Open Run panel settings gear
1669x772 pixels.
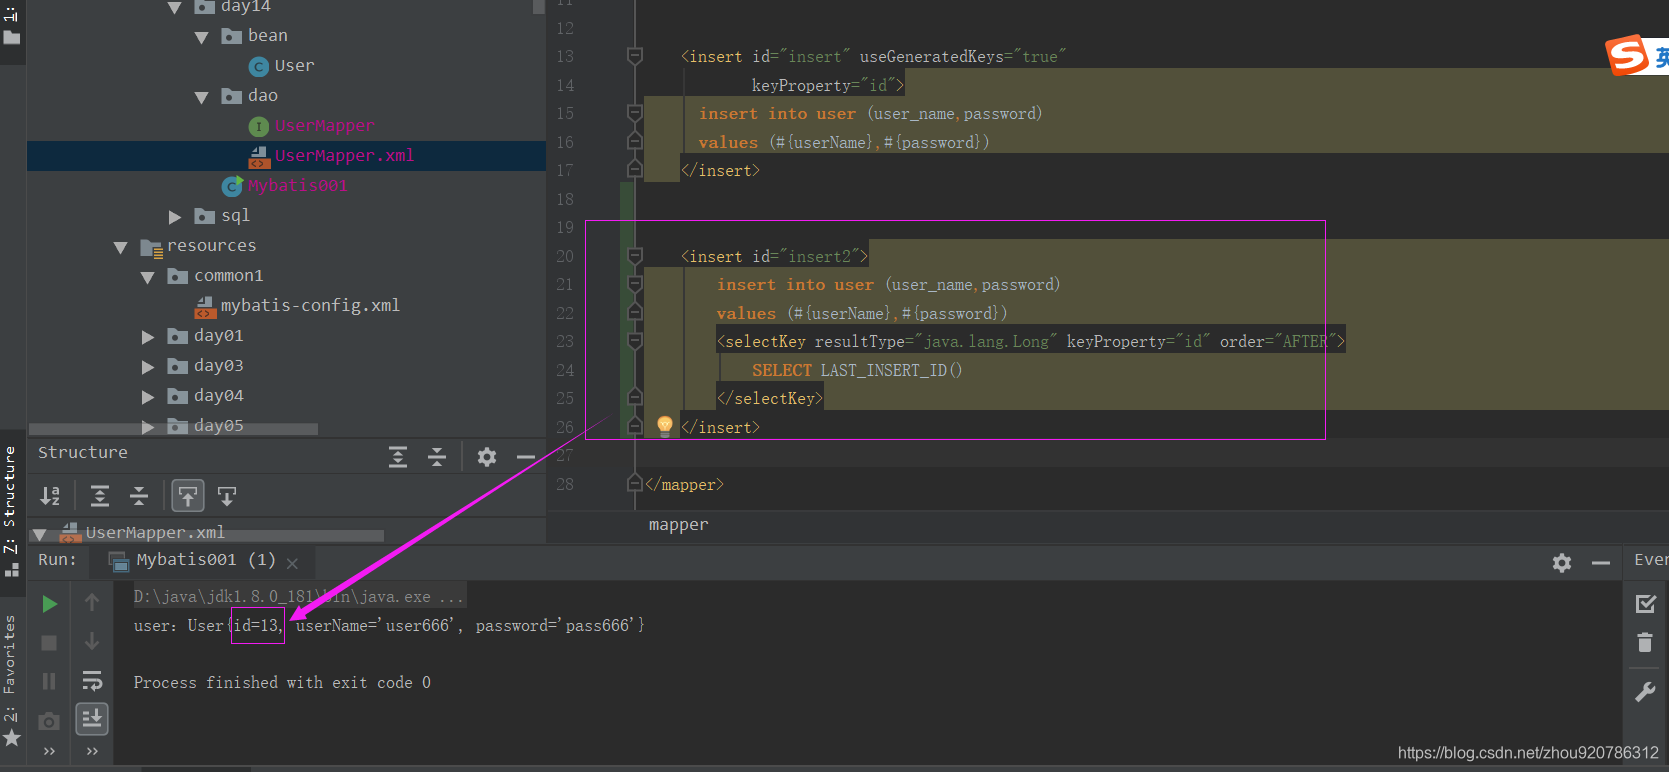1562,563
